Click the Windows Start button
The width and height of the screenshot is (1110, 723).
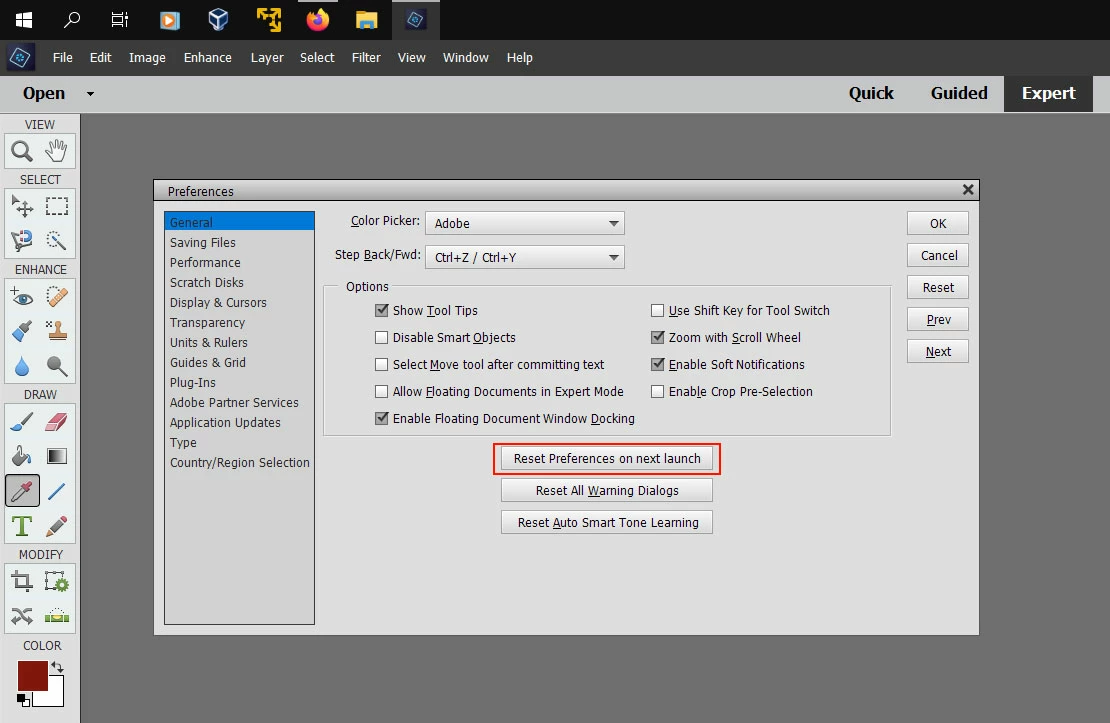[x=23, y=20]
